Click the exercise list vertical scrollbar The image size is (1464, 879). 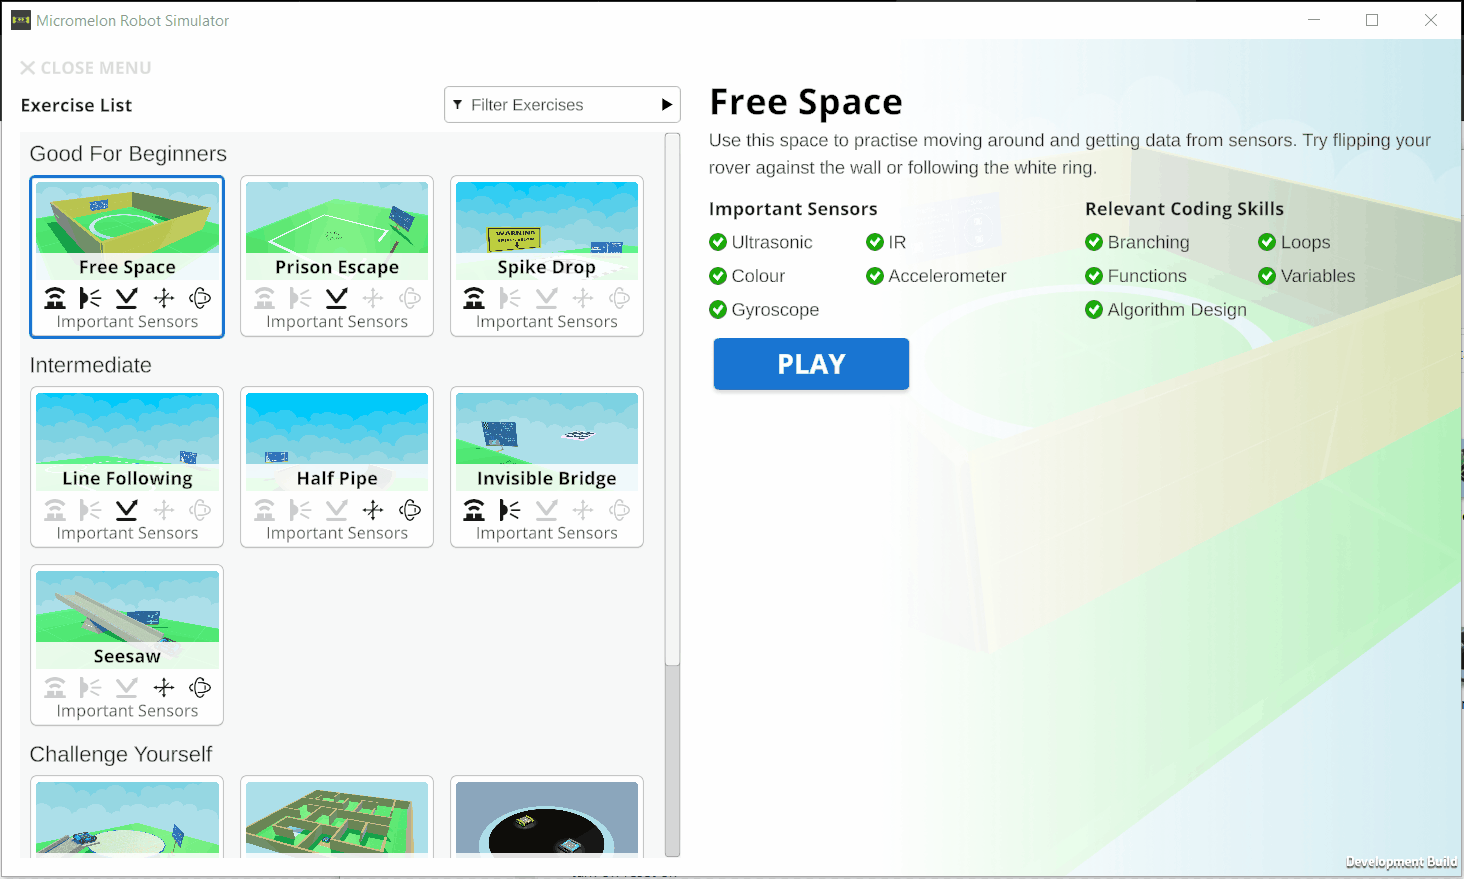tap(672, 400)
